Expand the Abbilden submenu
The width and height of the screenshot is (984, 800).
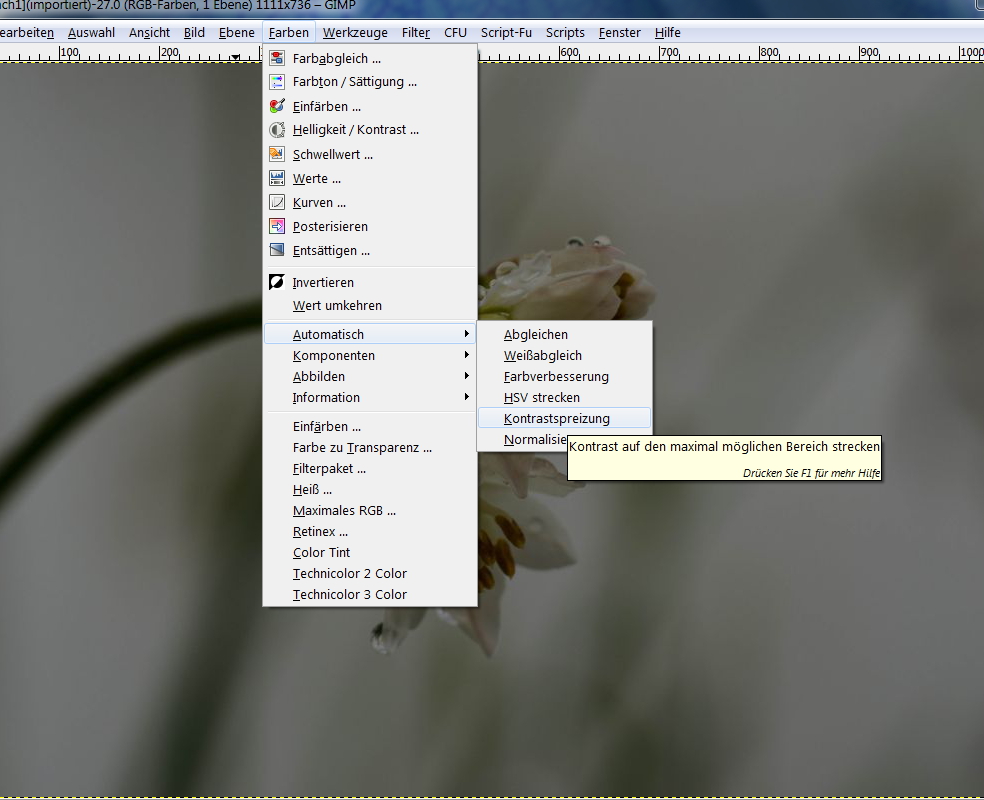(x=370, y=376)
